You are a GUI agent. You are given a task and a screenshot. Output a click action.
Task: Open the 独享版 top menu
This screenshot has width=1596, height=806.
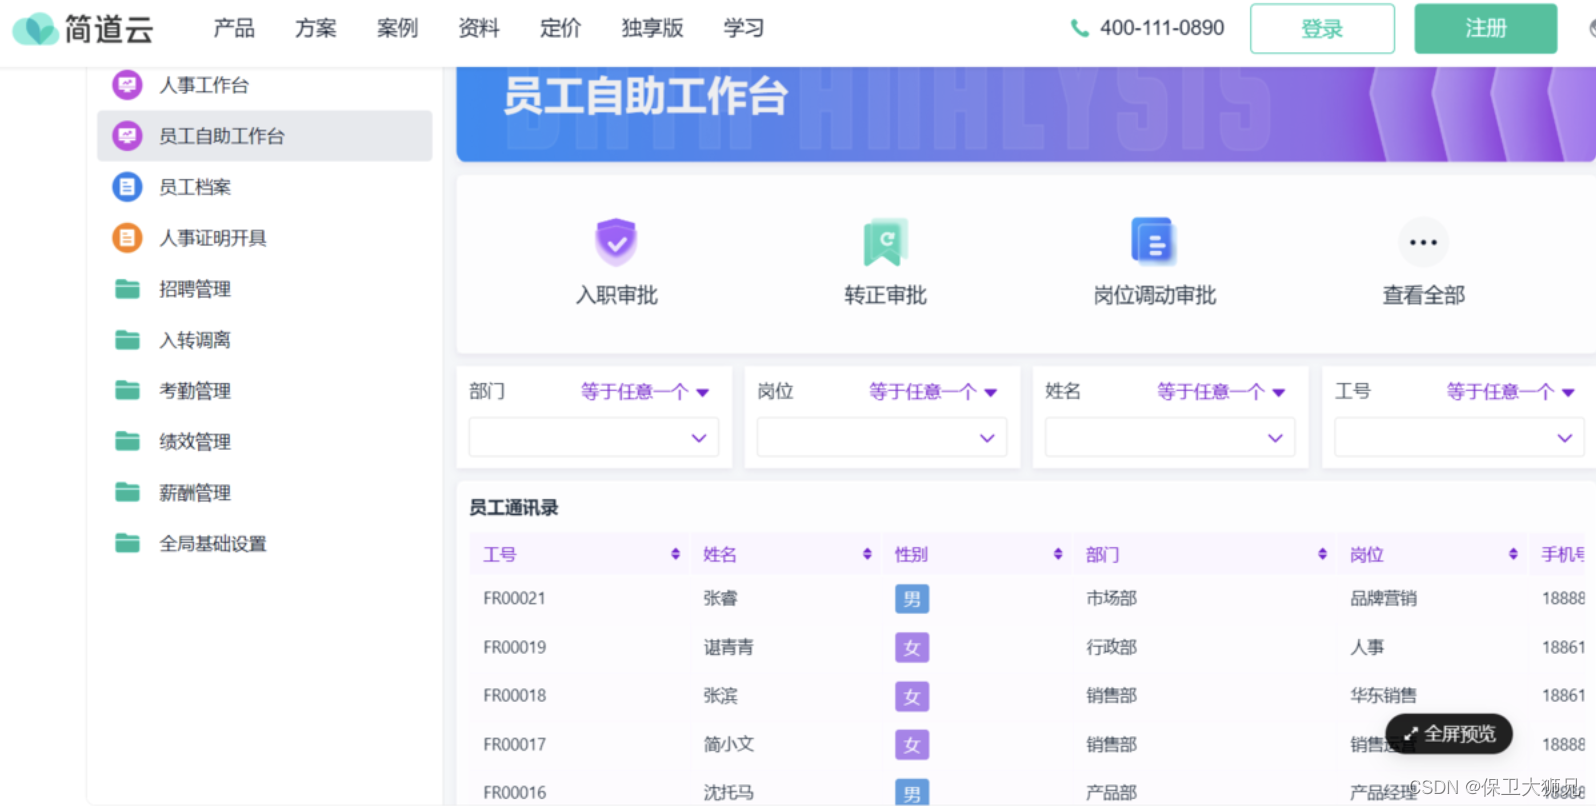click(x=652, y=28)
